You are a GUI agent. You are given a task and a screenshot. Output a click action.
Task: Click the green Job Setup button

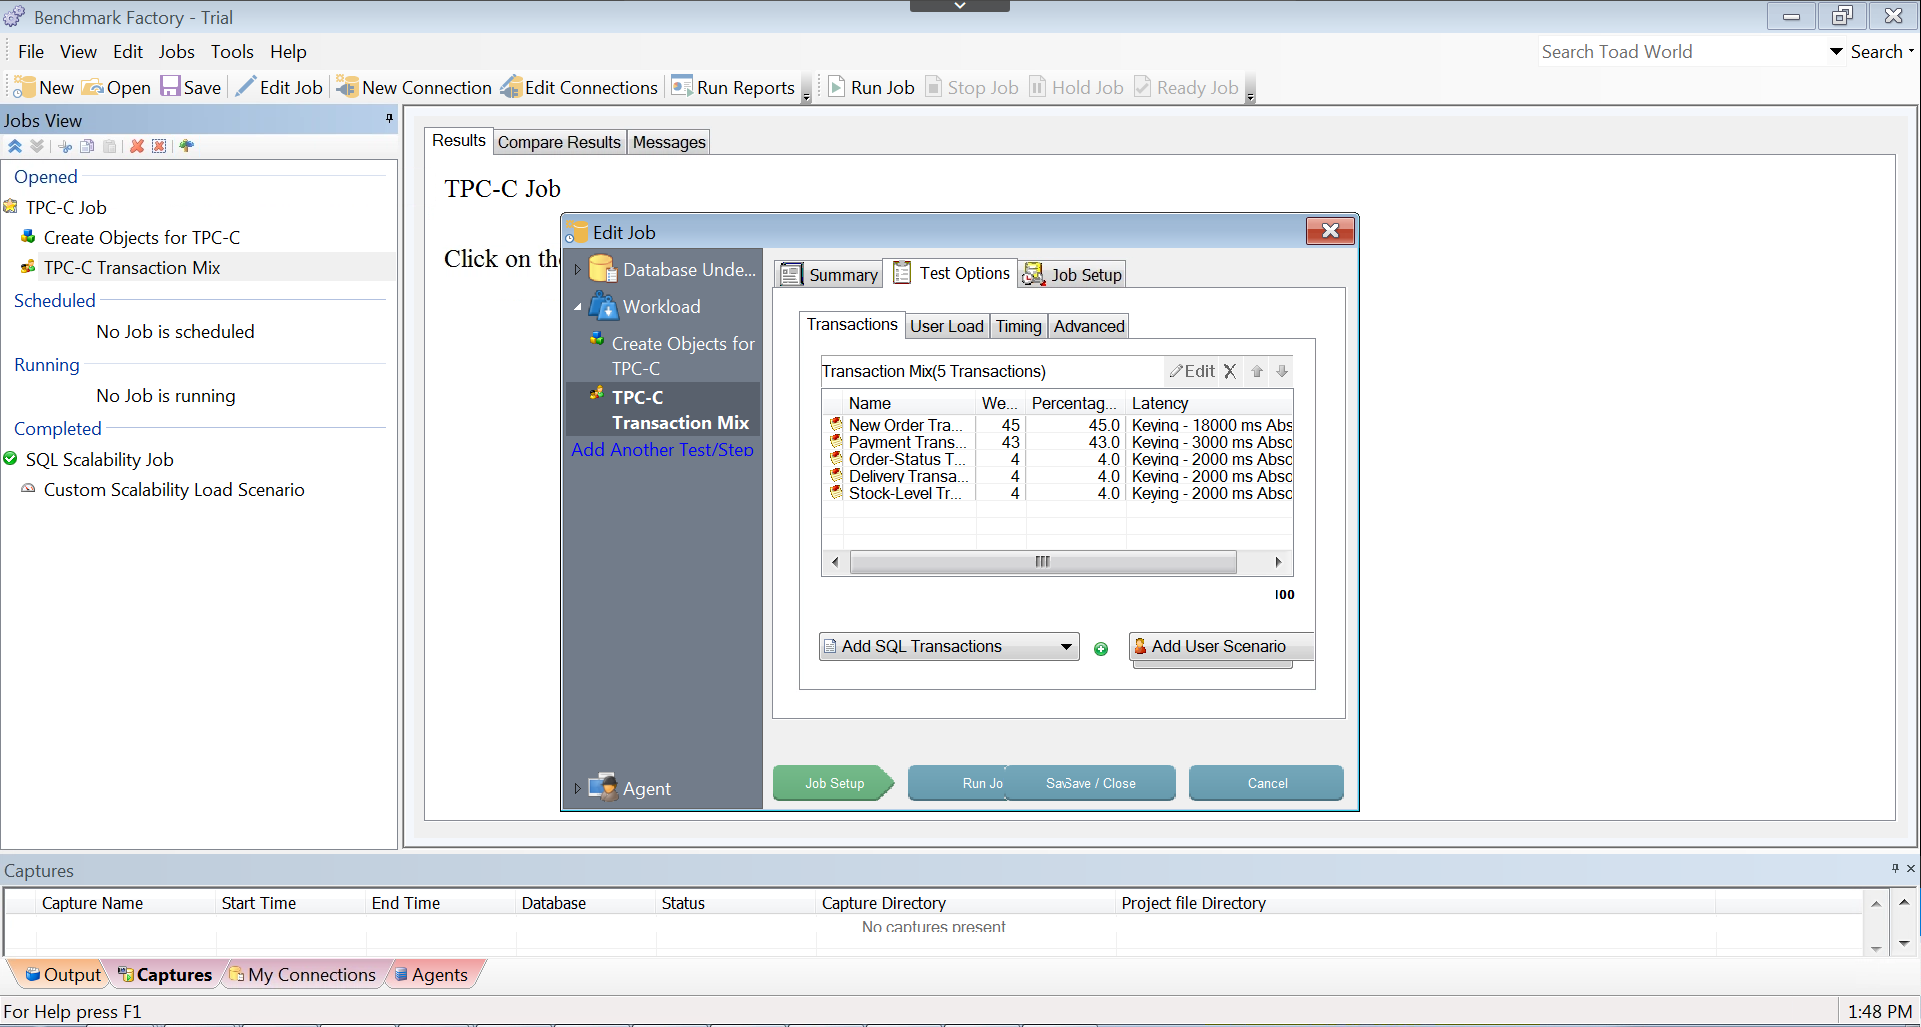tap(834, 783)
